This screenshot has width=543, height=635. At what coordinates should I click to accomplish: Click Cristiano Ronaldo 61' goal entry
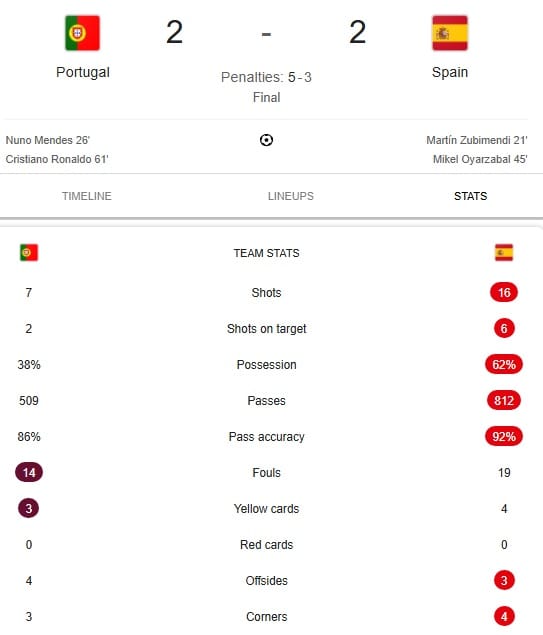click(57, 159)
